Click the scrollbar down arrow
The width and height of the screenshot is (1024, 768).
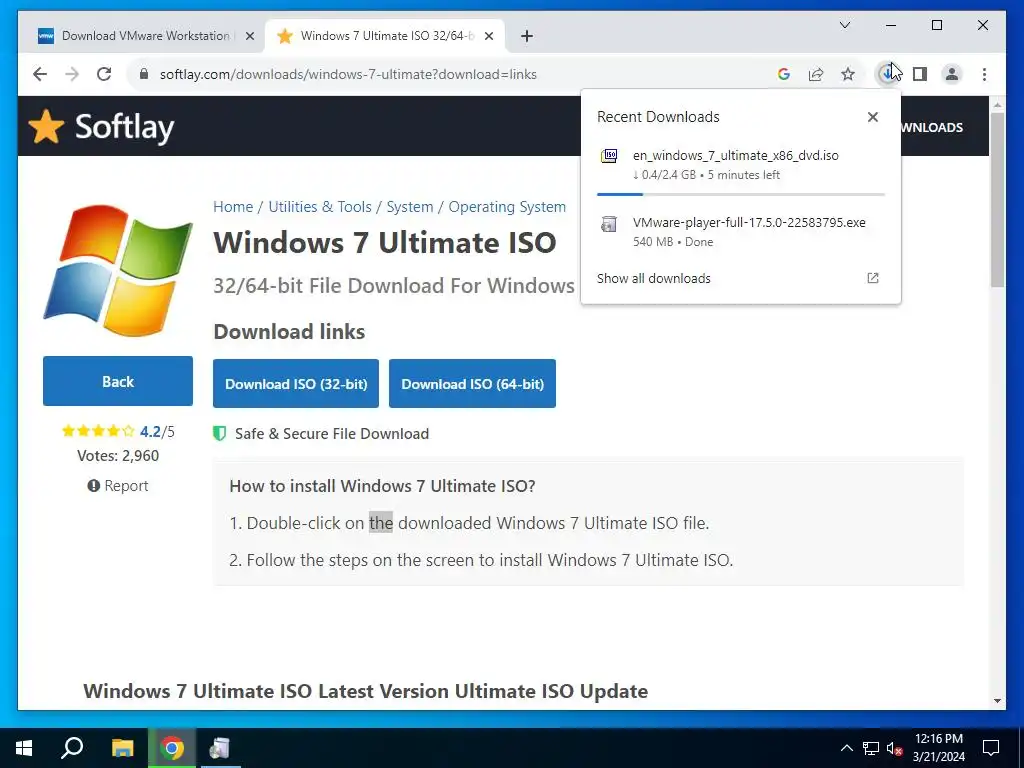point(997,701)
